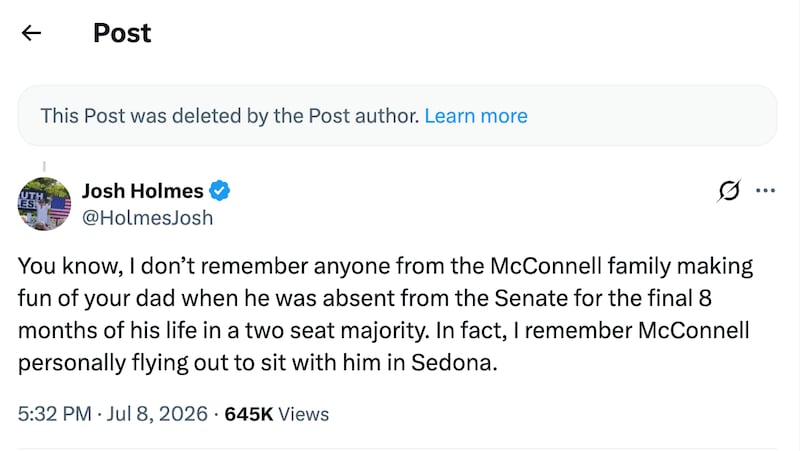Open the @HolmesJosh handle
The height and width of the screenshot is (451, 800).
tap(147, 218)
